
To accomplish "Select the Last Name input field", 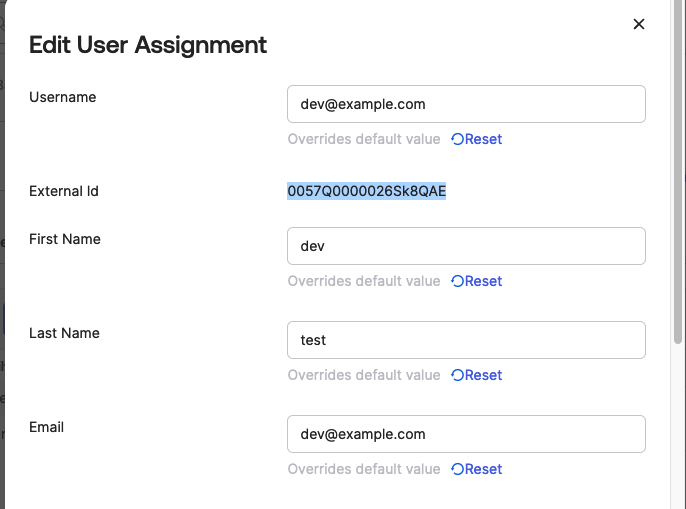I will tap(466, 340).
